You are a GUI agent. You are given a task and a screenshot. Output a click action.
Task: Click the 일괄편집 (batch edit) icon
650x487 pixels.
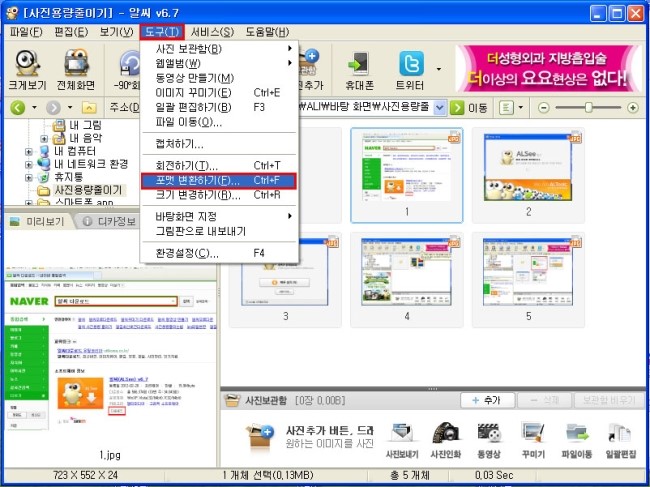(x=621, y=438)
